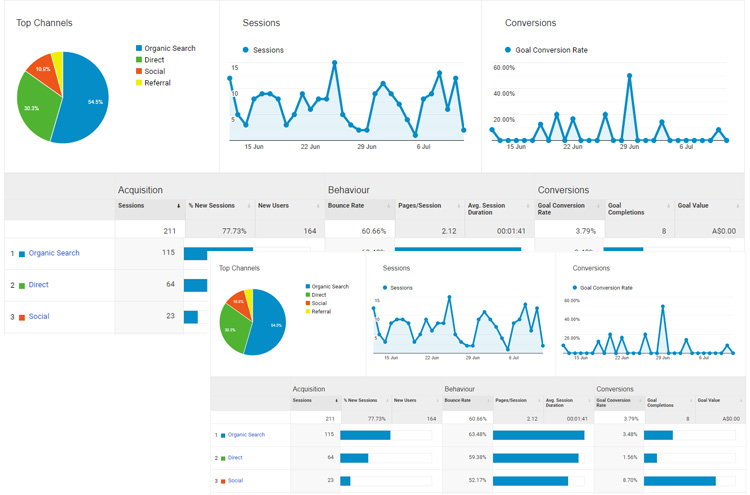
Task: Click the highest peak point on the larger Conversions chart
Action: point(629,75)
